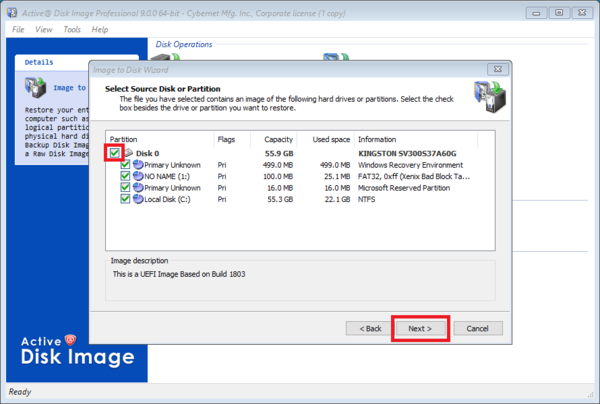Viewport: 600px width, 404px height.
Task: Click the Image to Disk icon in Details panel
Action: pyautogui.click(x=35, y=87)
